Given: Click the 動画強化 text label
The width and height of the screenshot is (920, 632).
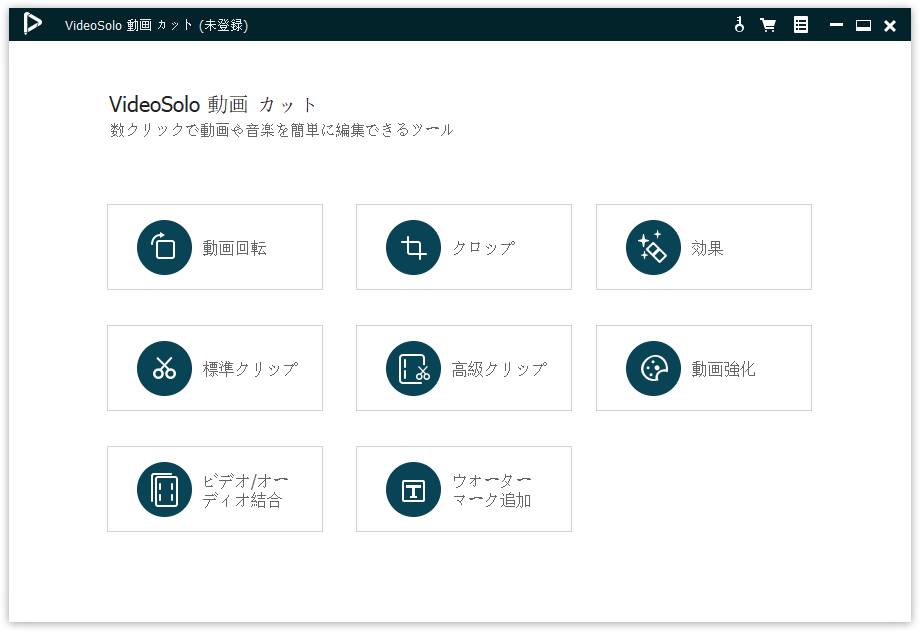Looking at the screenshot, I should tap(723, 369).
